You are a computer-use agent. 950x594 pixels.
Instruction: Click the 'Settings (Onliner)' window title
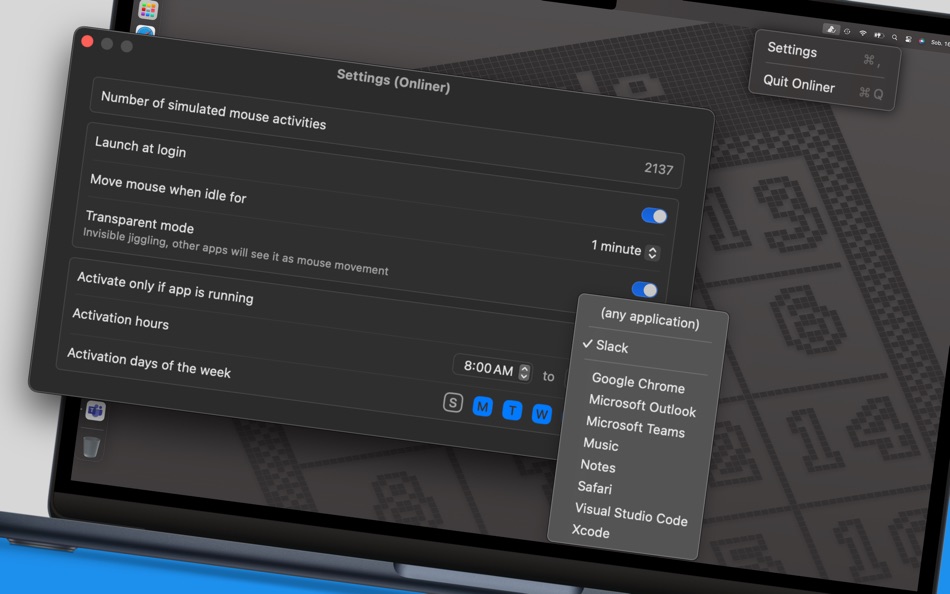[x=393, y=81]
